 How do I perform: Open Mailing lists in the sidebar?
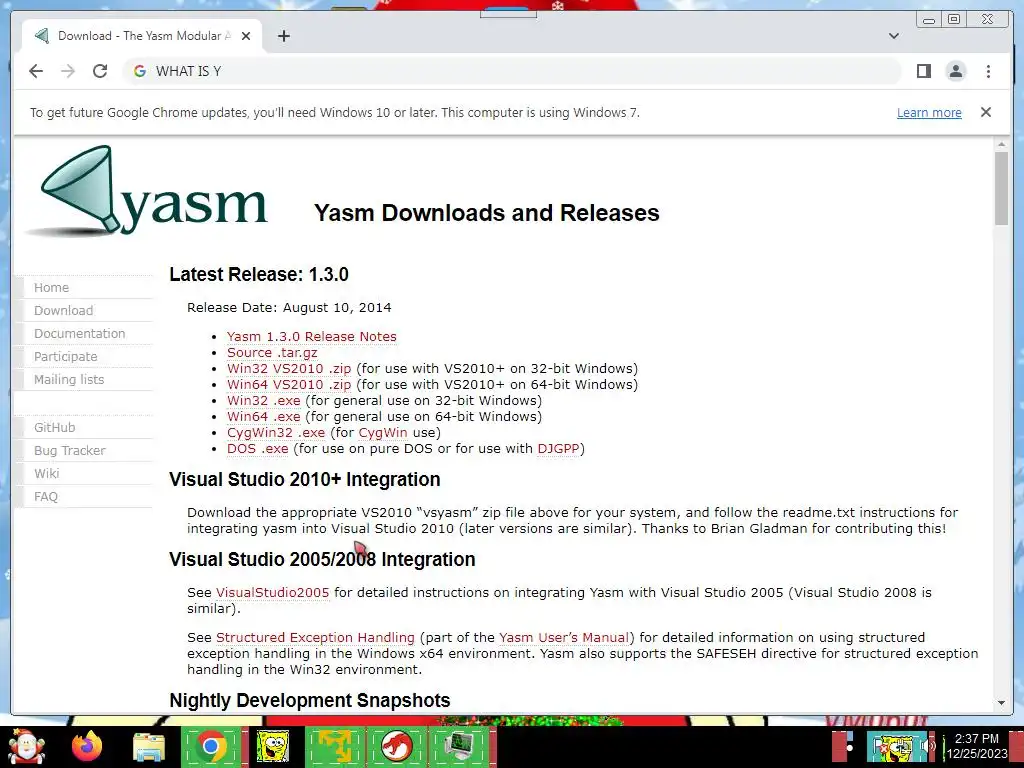tap(69, 379)
